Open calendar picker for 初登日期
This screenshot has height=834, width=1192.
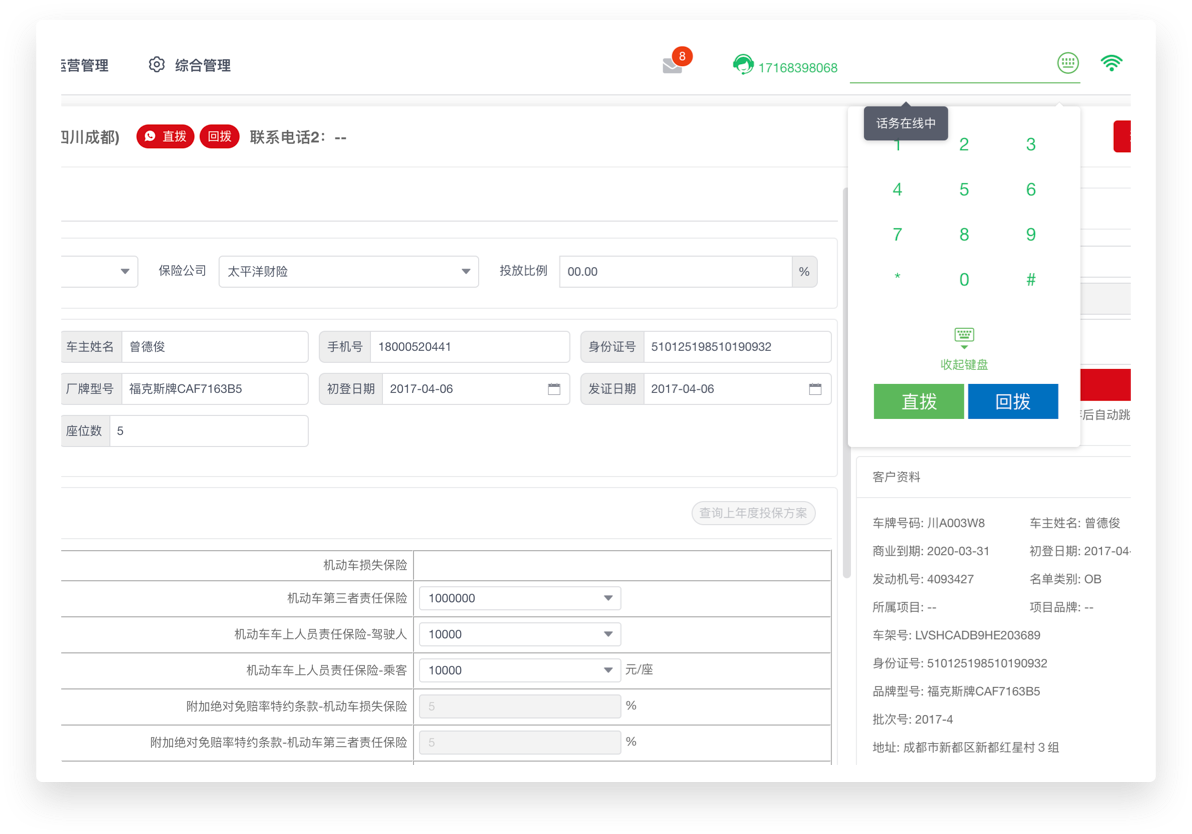554,389
